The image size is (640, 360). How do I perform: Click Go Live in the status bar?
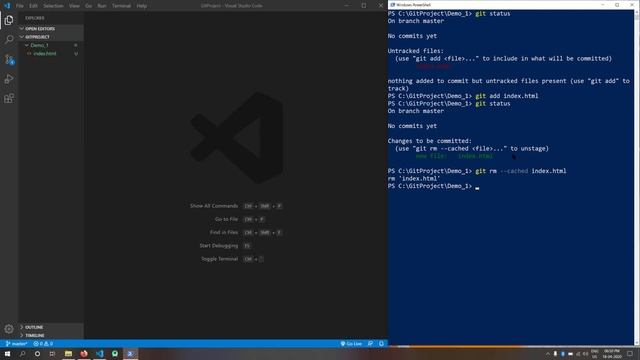click(x=351, y=344)
